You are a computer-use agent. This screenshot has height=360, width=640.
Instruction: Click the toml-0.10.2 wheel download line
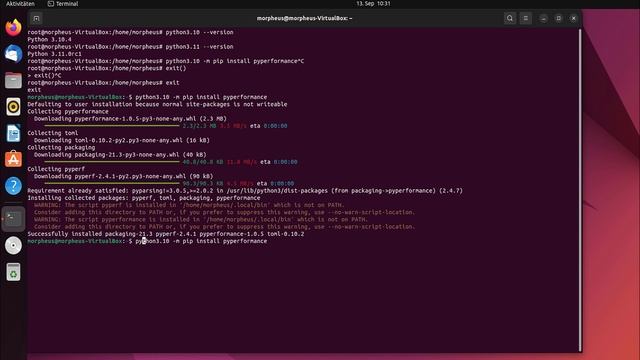coord(122,140)
